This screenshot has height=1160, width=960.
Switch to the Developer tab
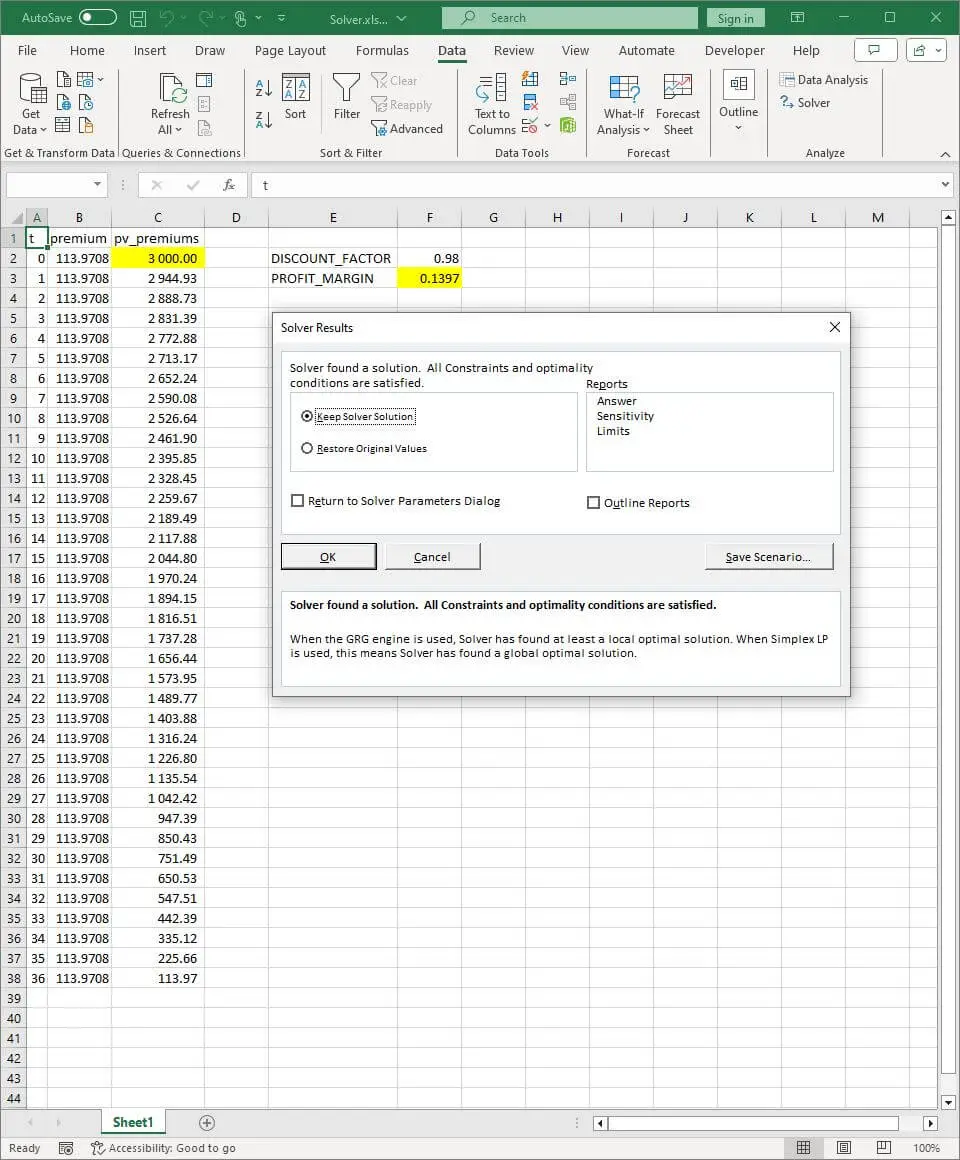coord(734,50)
